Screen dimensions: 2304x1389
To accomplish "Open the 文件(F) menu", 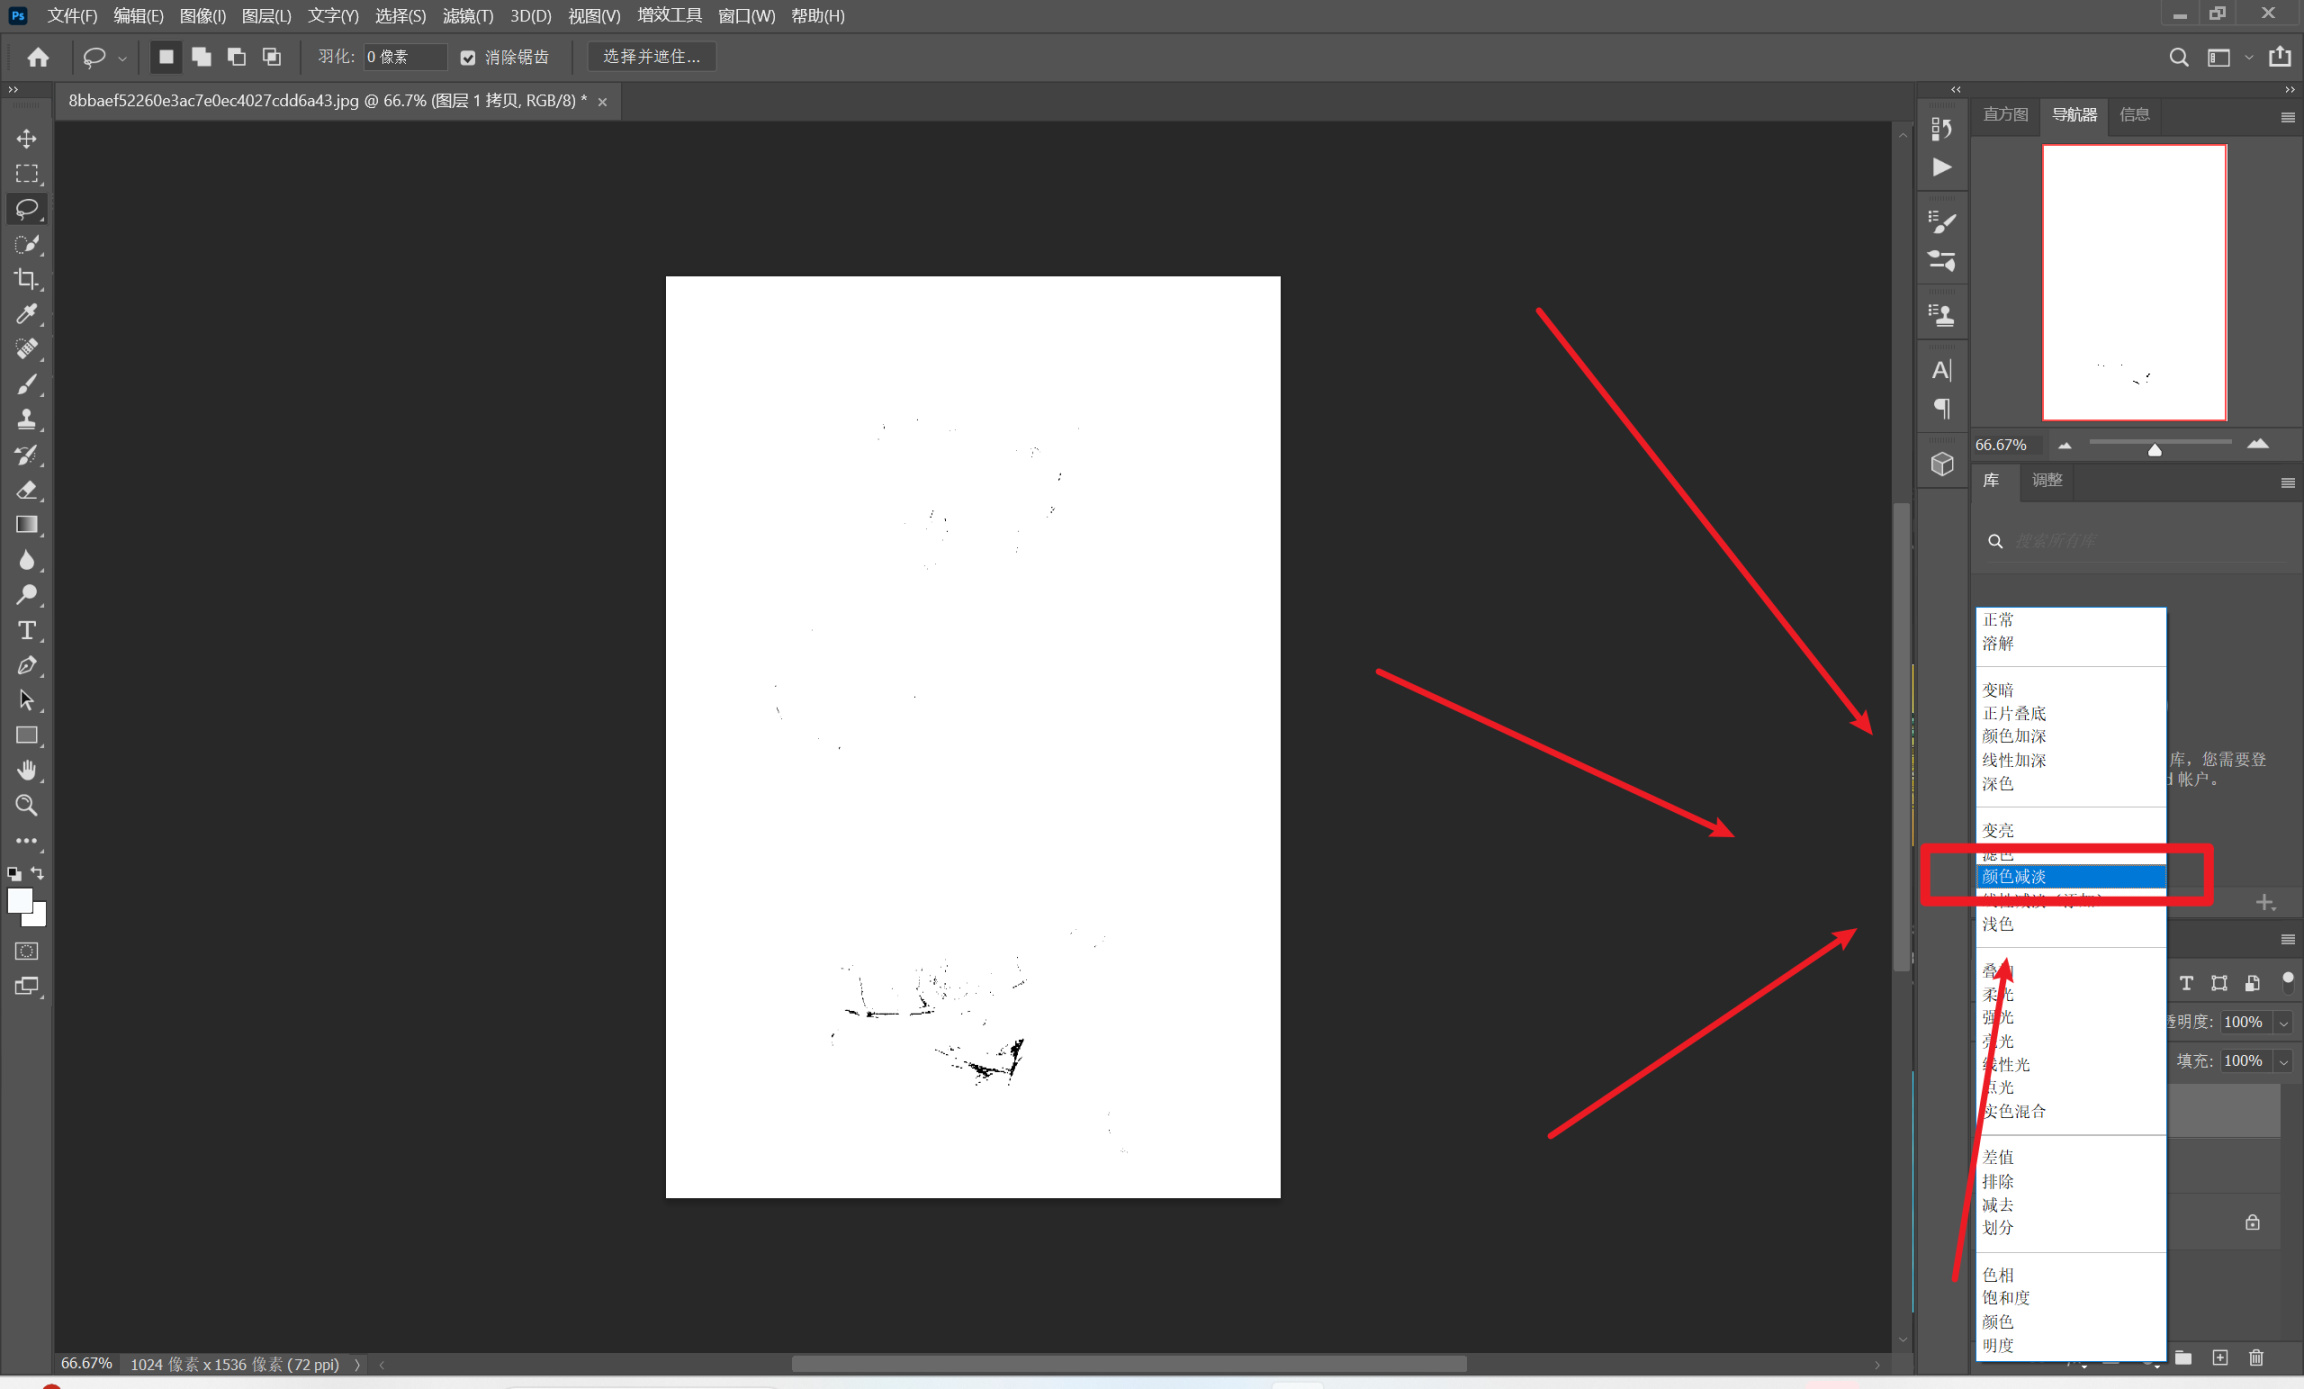I will click(x=72, y=16).
